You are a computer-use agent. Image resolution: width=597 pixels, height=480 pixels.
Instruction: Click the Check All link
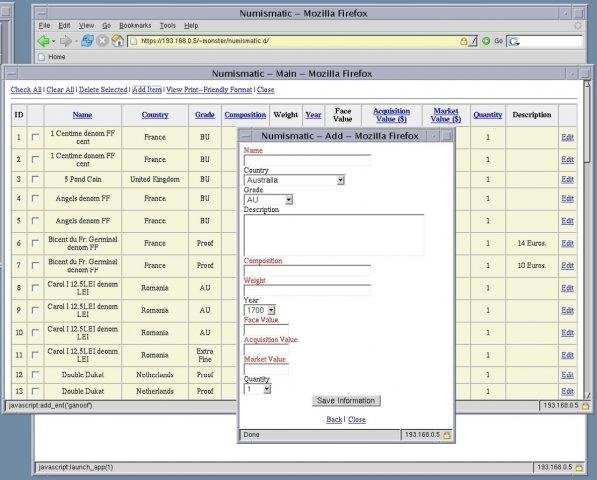[26, 90]
